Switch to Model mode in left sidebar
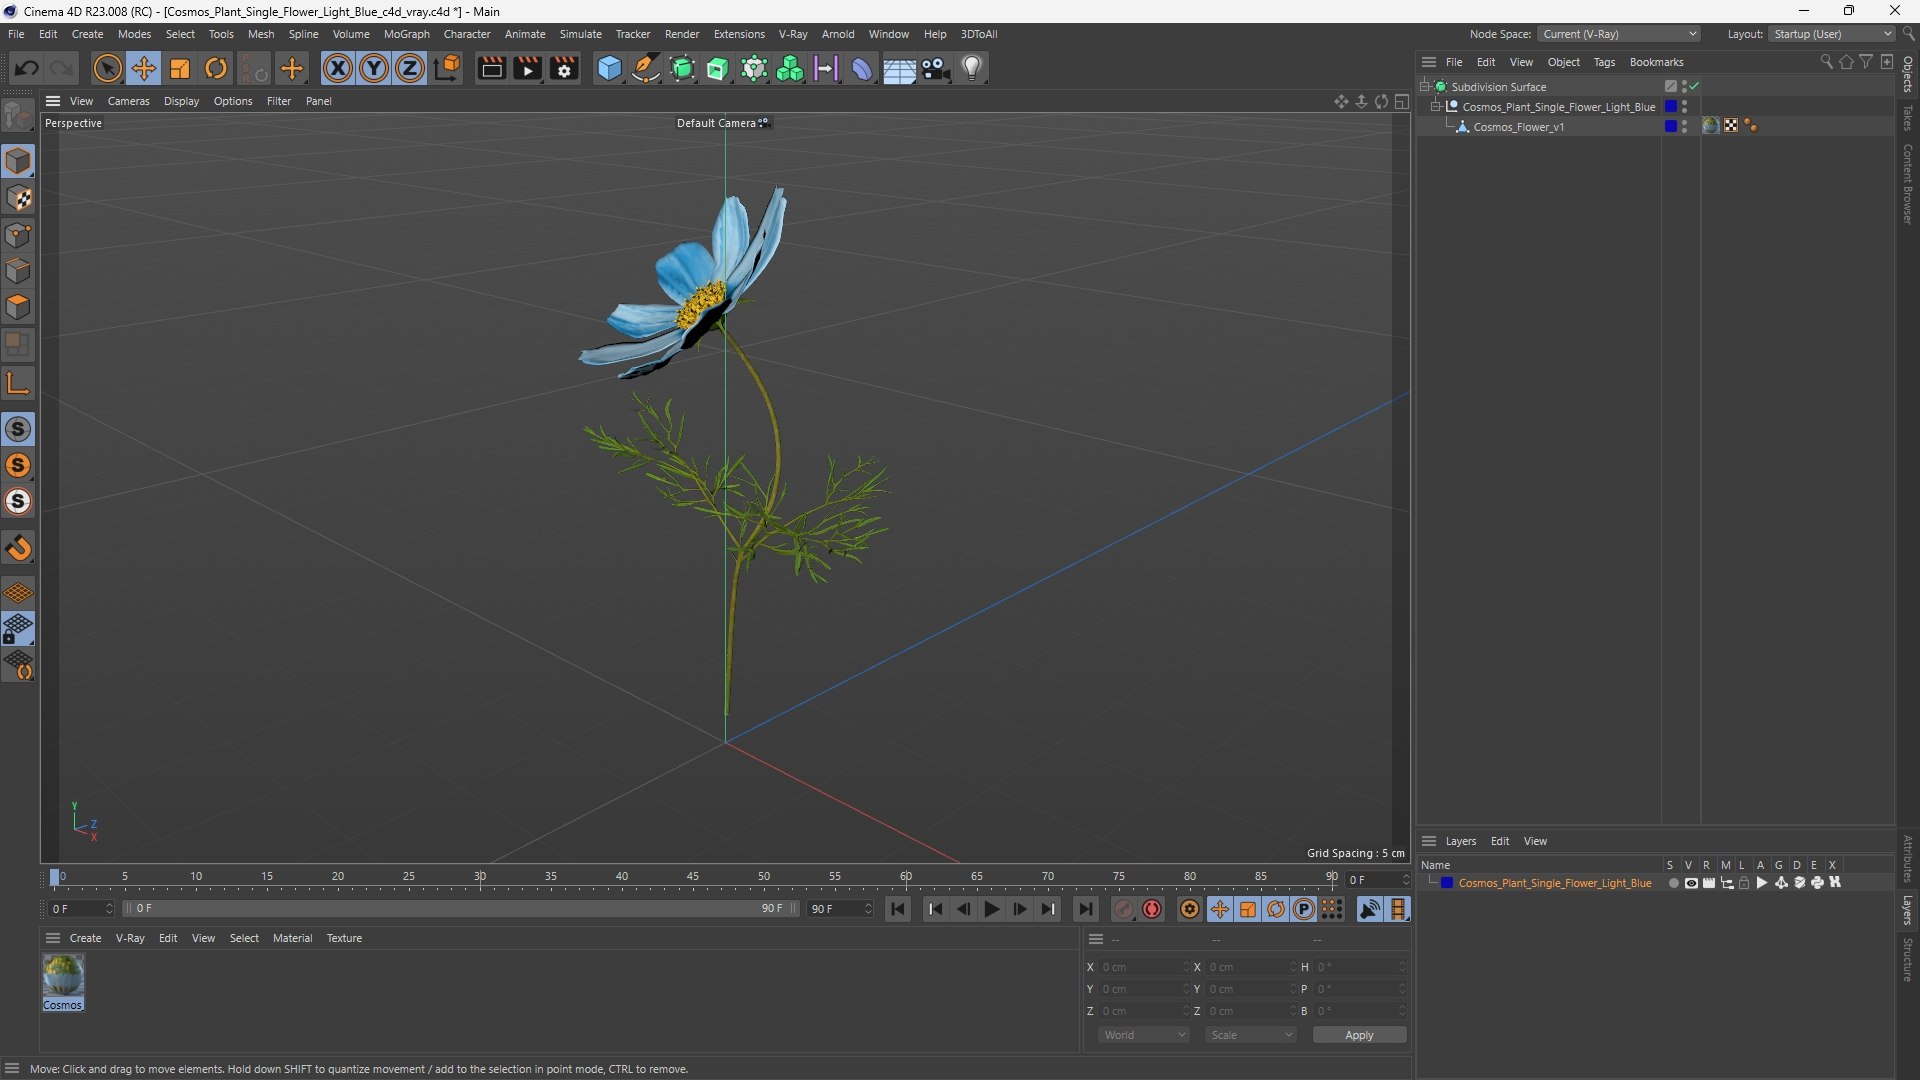 18,162
